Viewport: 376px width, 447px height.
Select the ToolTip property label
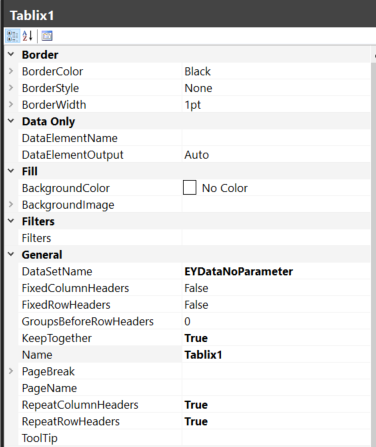(40, 438)
